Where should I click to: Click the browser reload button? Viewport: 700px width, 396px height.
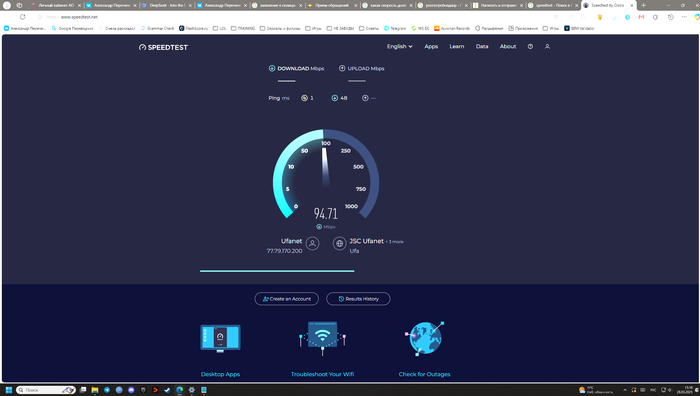[x=22, y=17]
